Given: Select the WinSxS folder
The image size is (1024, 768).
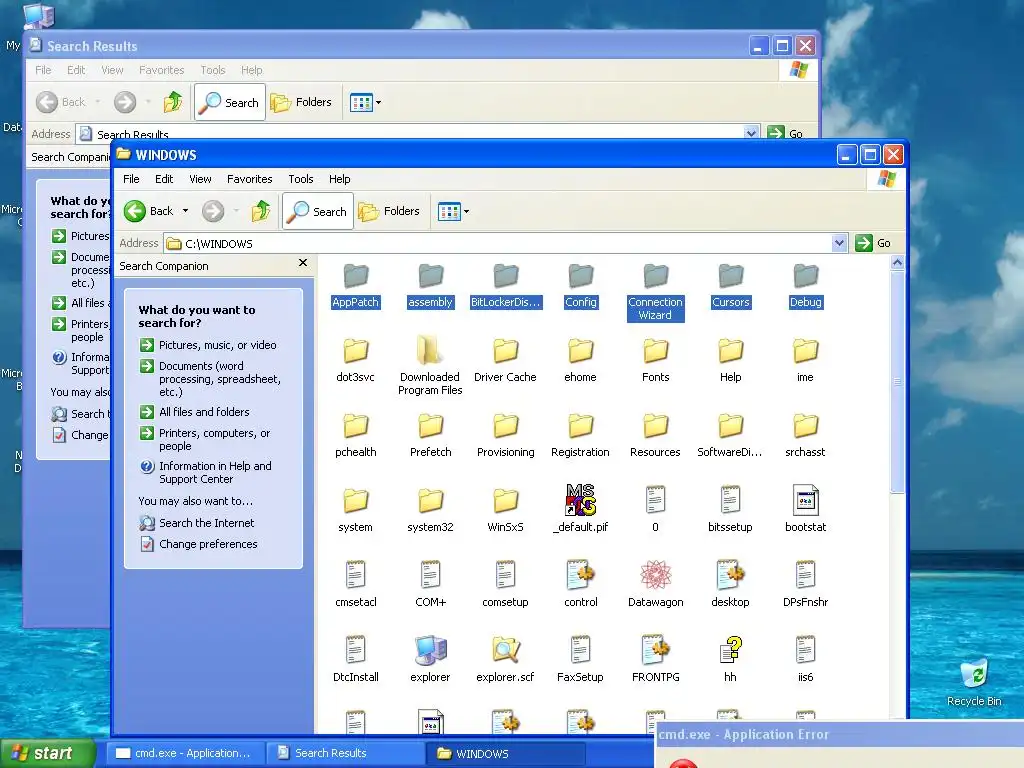Looking at the screenshot, I should pos(505,511).
